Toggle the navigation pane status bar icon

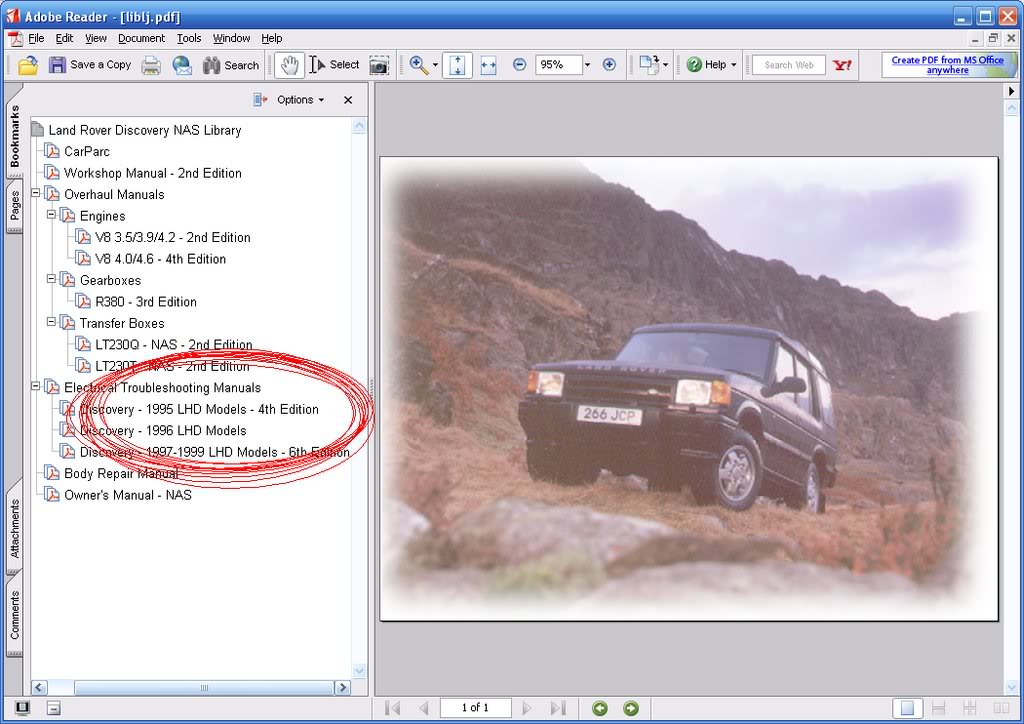[x=54, y=708]
